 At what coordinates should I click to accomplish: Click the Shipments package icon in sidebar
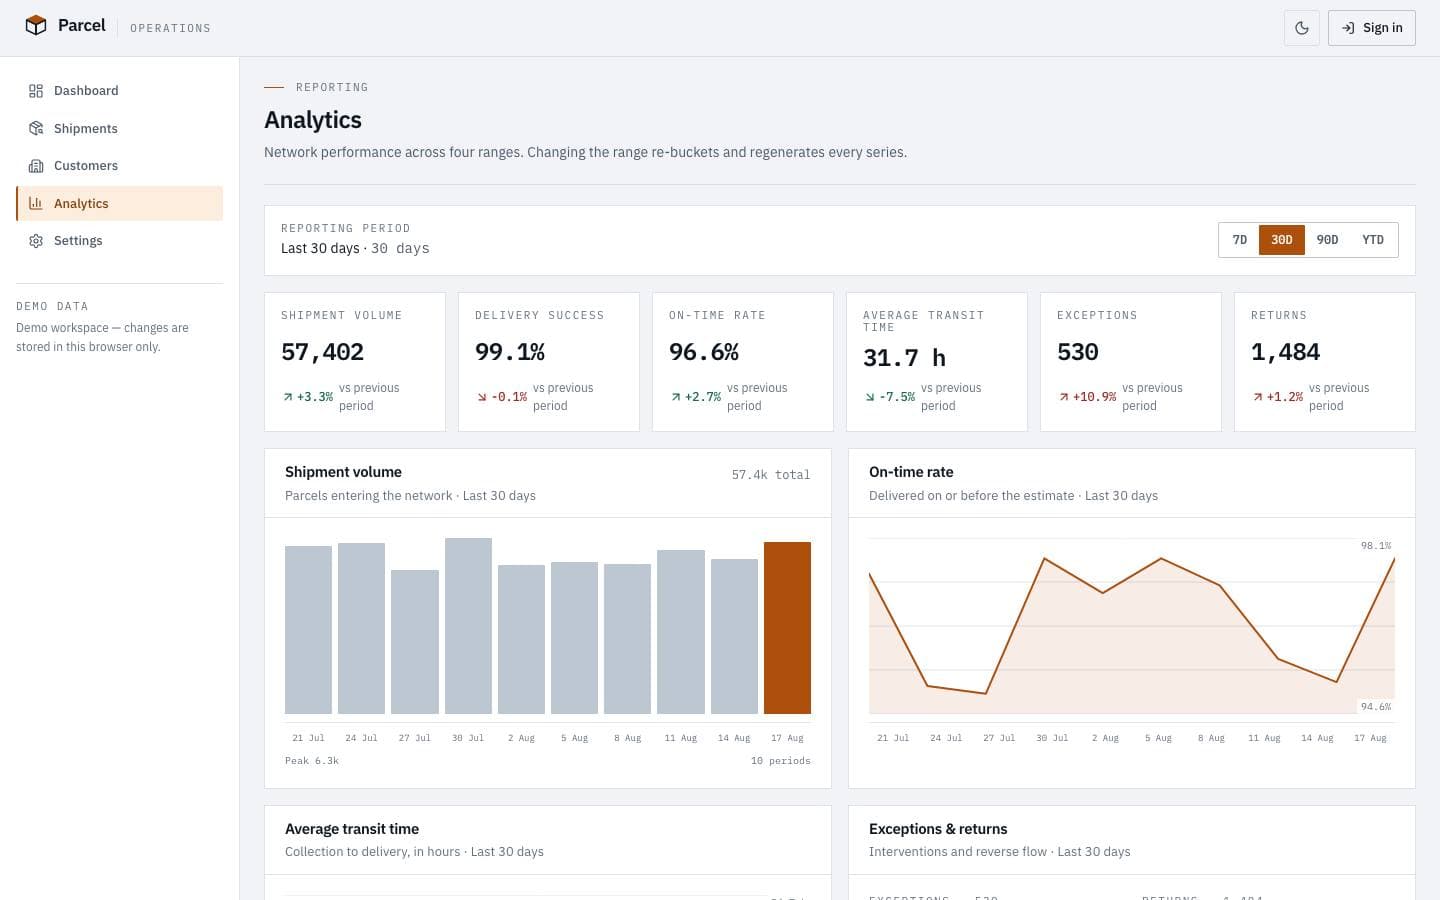(36, 128)
